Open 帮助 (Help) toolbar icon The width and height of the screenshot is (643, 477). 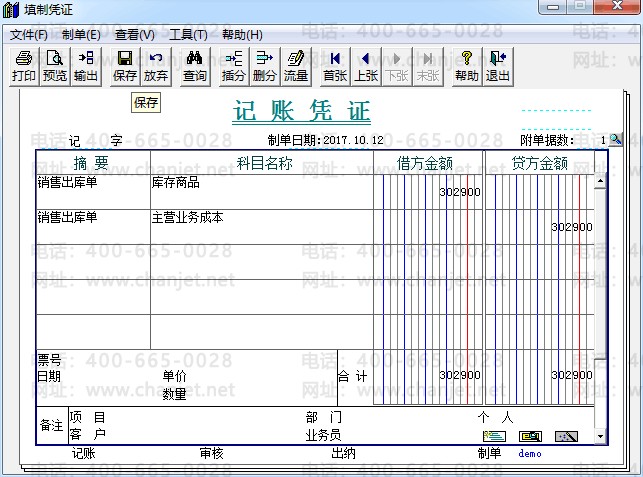466,66
